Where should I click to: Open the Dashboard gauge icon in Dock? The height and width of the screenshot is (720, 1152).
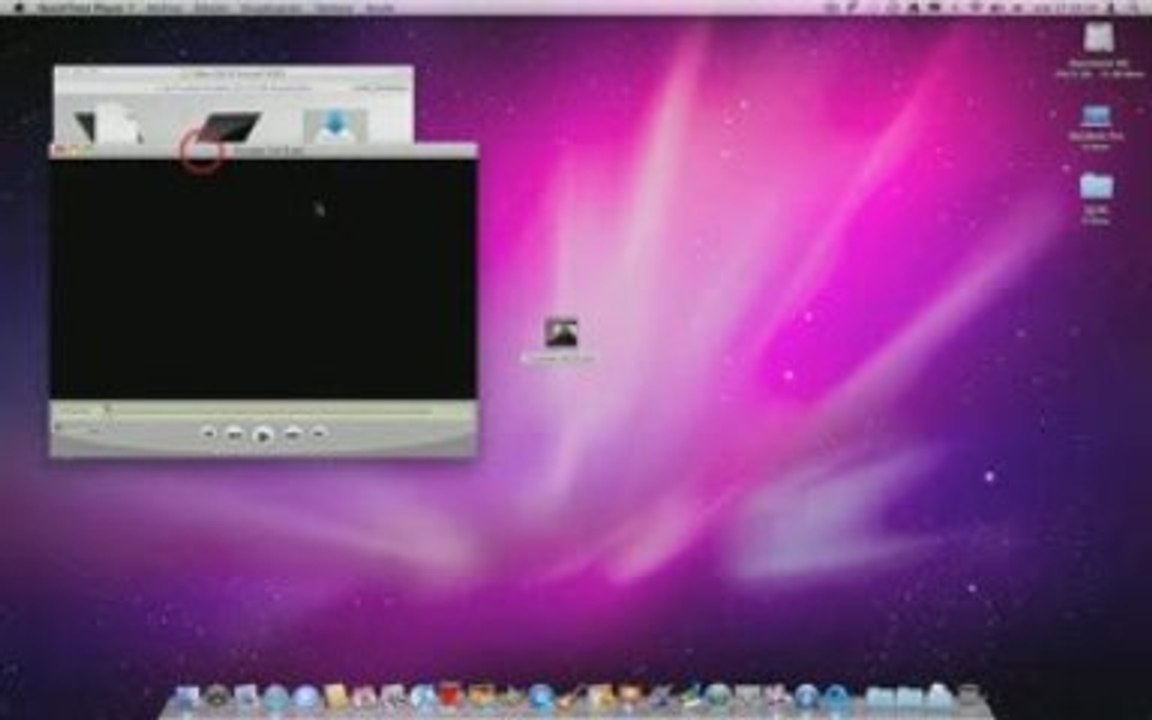click(x=216, y=697)
